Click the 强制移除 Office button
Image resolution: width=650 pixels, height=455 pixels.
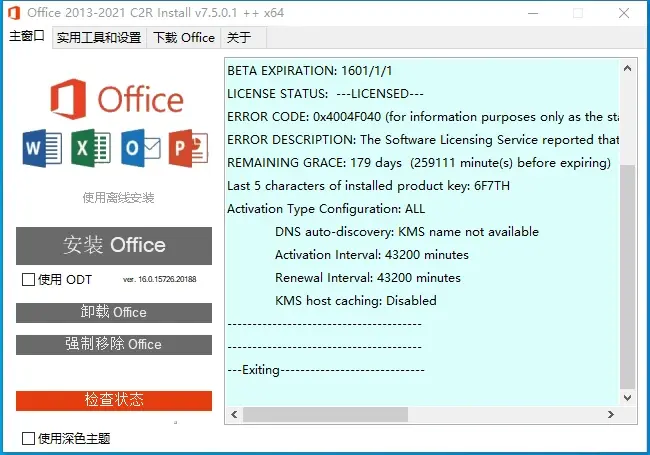point(114,344)
